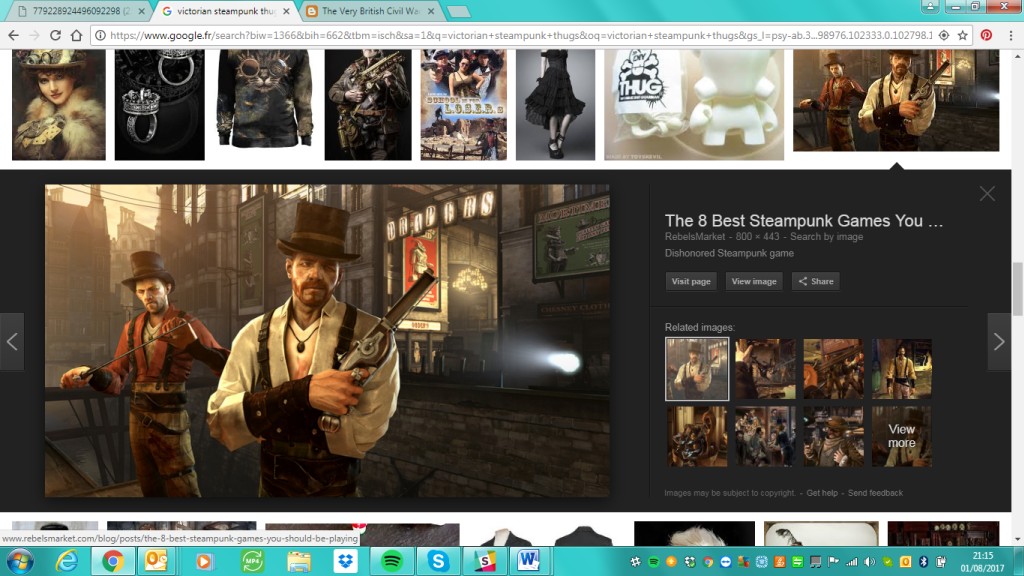Open Outlook from the taskbar
The width and height of the screenshot is (1024, 576).
(x=156, y=561)
